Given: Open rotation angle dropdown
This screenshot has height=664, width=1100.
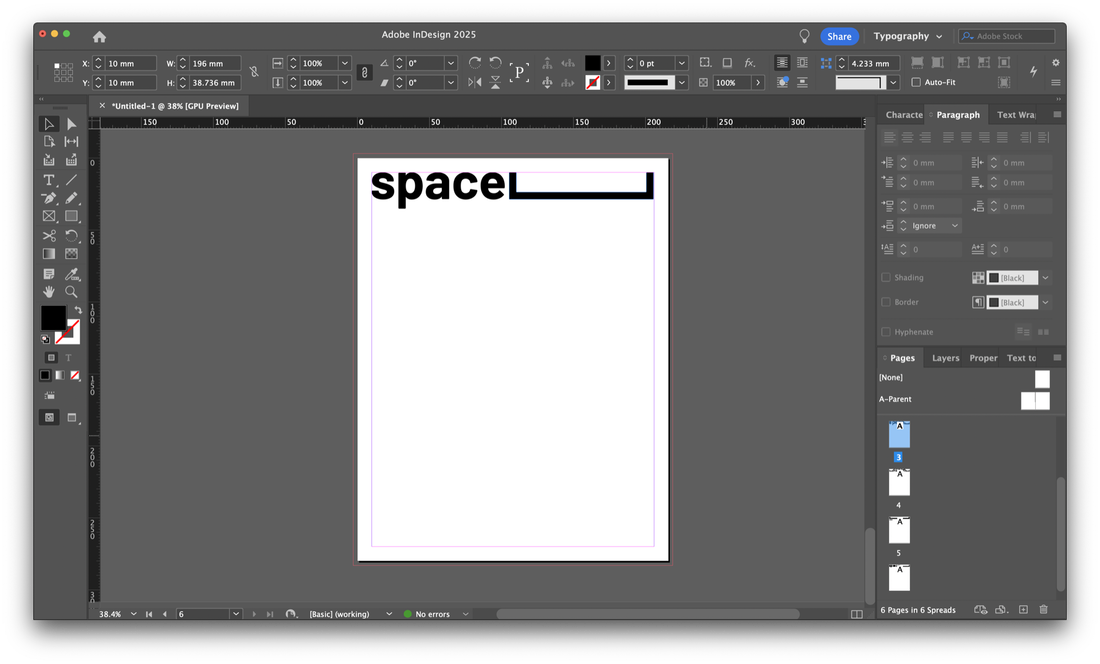Looking at the screenshot, I should click(x=450, y=63).
